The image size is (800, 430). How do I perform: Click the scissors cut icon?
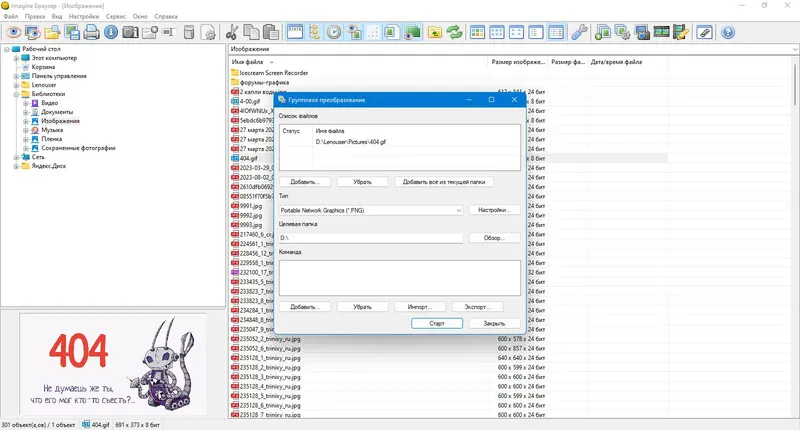point(232,33)
